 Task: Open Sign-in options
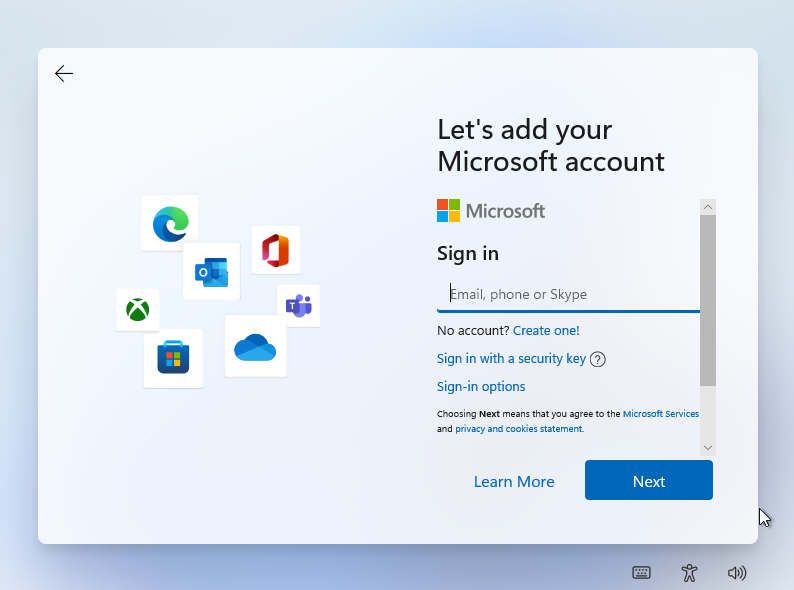click(x=481, y=386)
